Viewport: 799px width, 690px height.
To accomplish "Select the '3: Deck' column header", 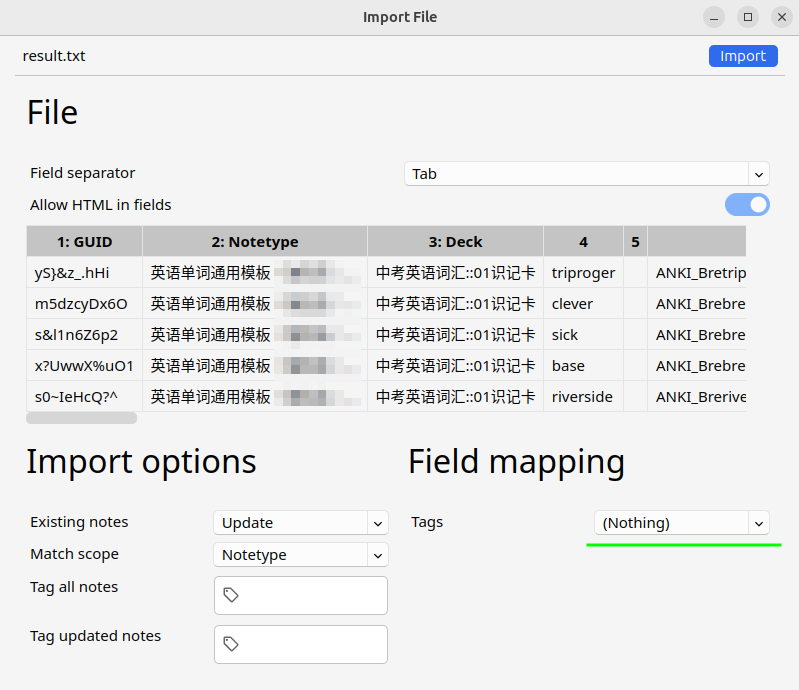I will (455, 242).
